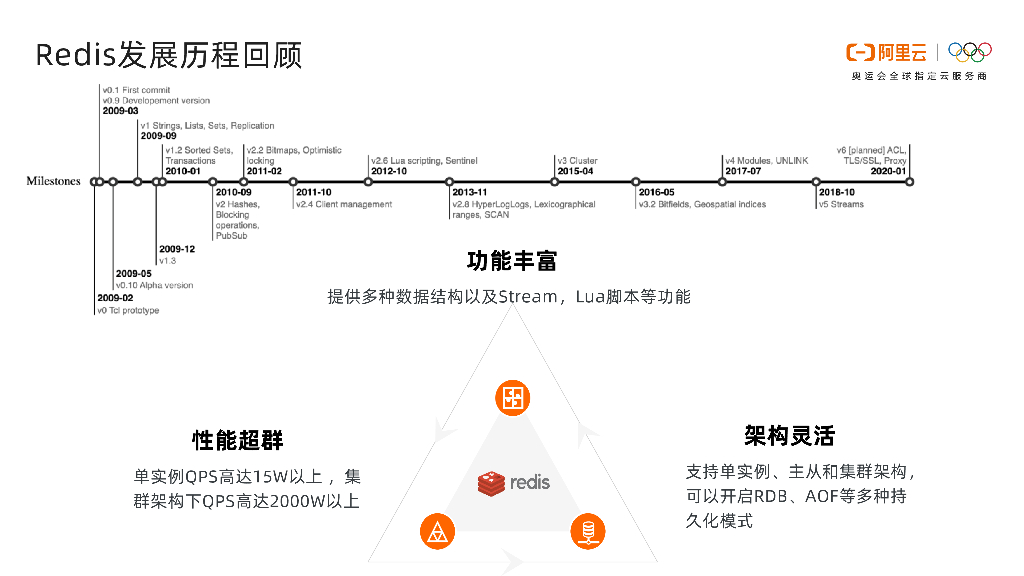This screenshot has width=1024, height=576.
Task: Click the text 提供多种数据结构以及Stream
Action: click(442, 296)
